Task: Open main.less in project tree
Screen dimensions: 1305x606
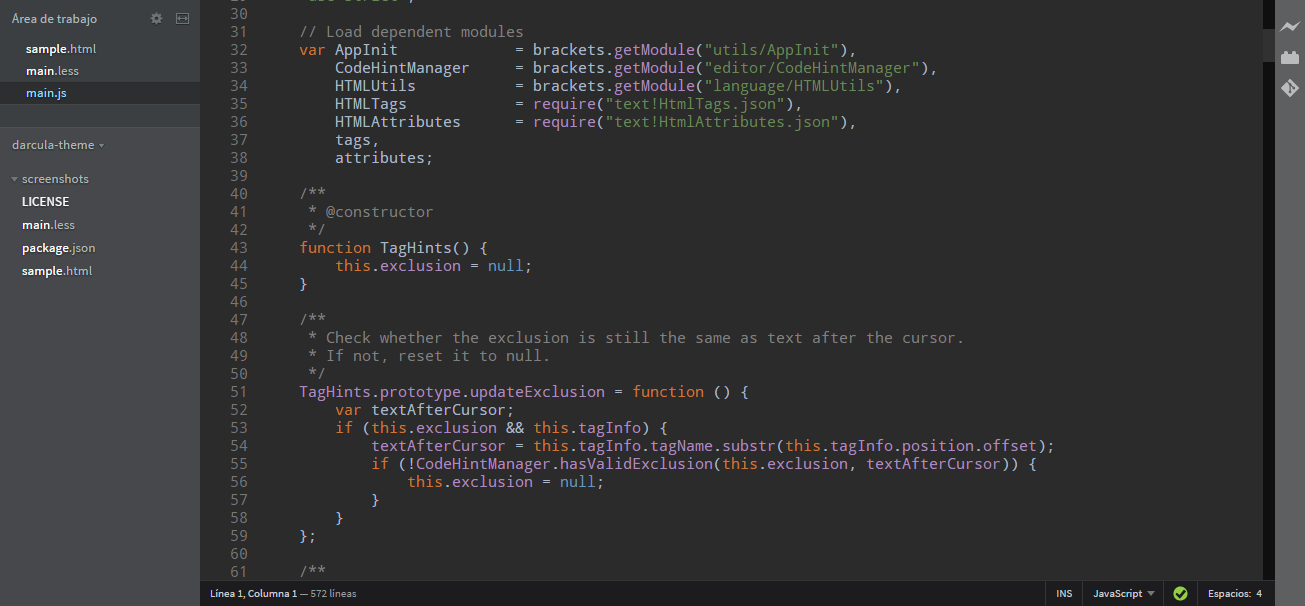Action: click(x=48, y=225)
